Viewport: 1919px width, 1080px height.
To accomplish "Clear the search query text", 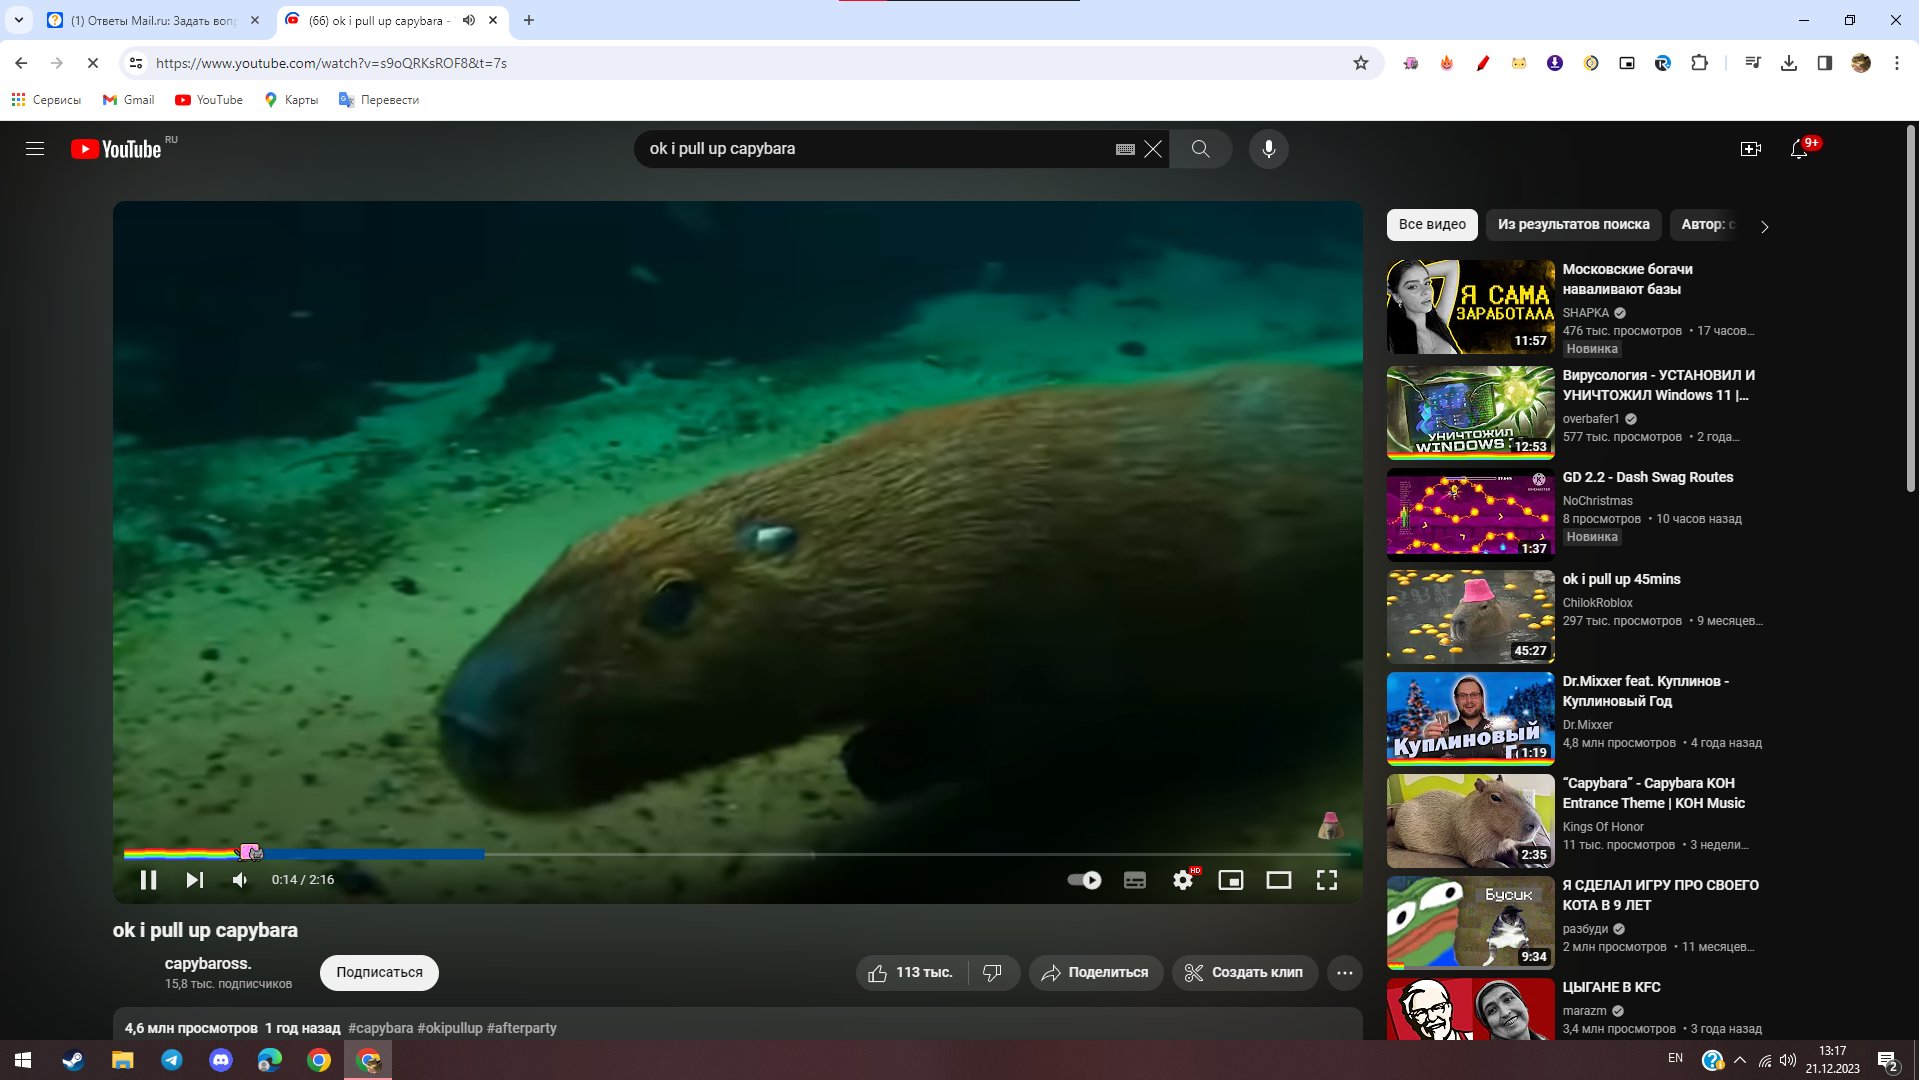I will [x=1153, y=149].
